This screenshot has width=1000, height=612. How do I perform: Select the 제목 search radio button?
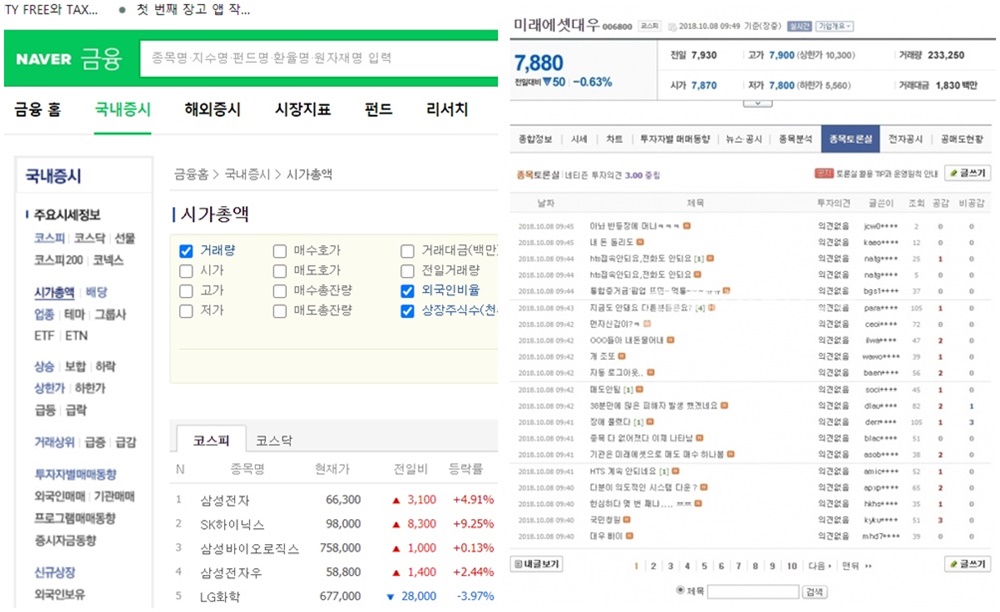coord(680,590)
